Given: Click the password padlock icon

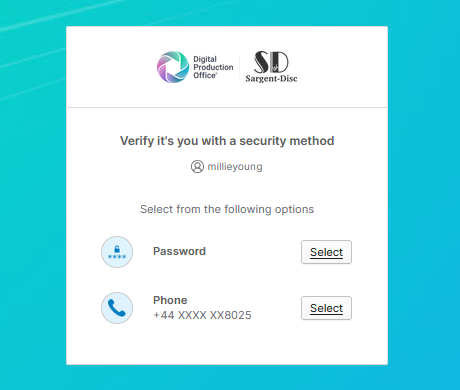Looking at the screenshot, I should tap(117, 252).
